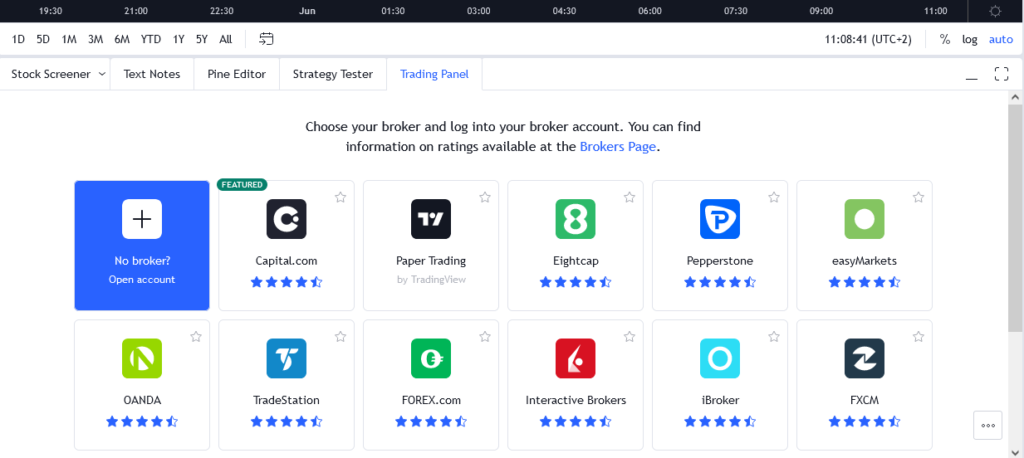Click the panel scrollbar down arrow
The image size is (1024, 458).
point(1015,451)
